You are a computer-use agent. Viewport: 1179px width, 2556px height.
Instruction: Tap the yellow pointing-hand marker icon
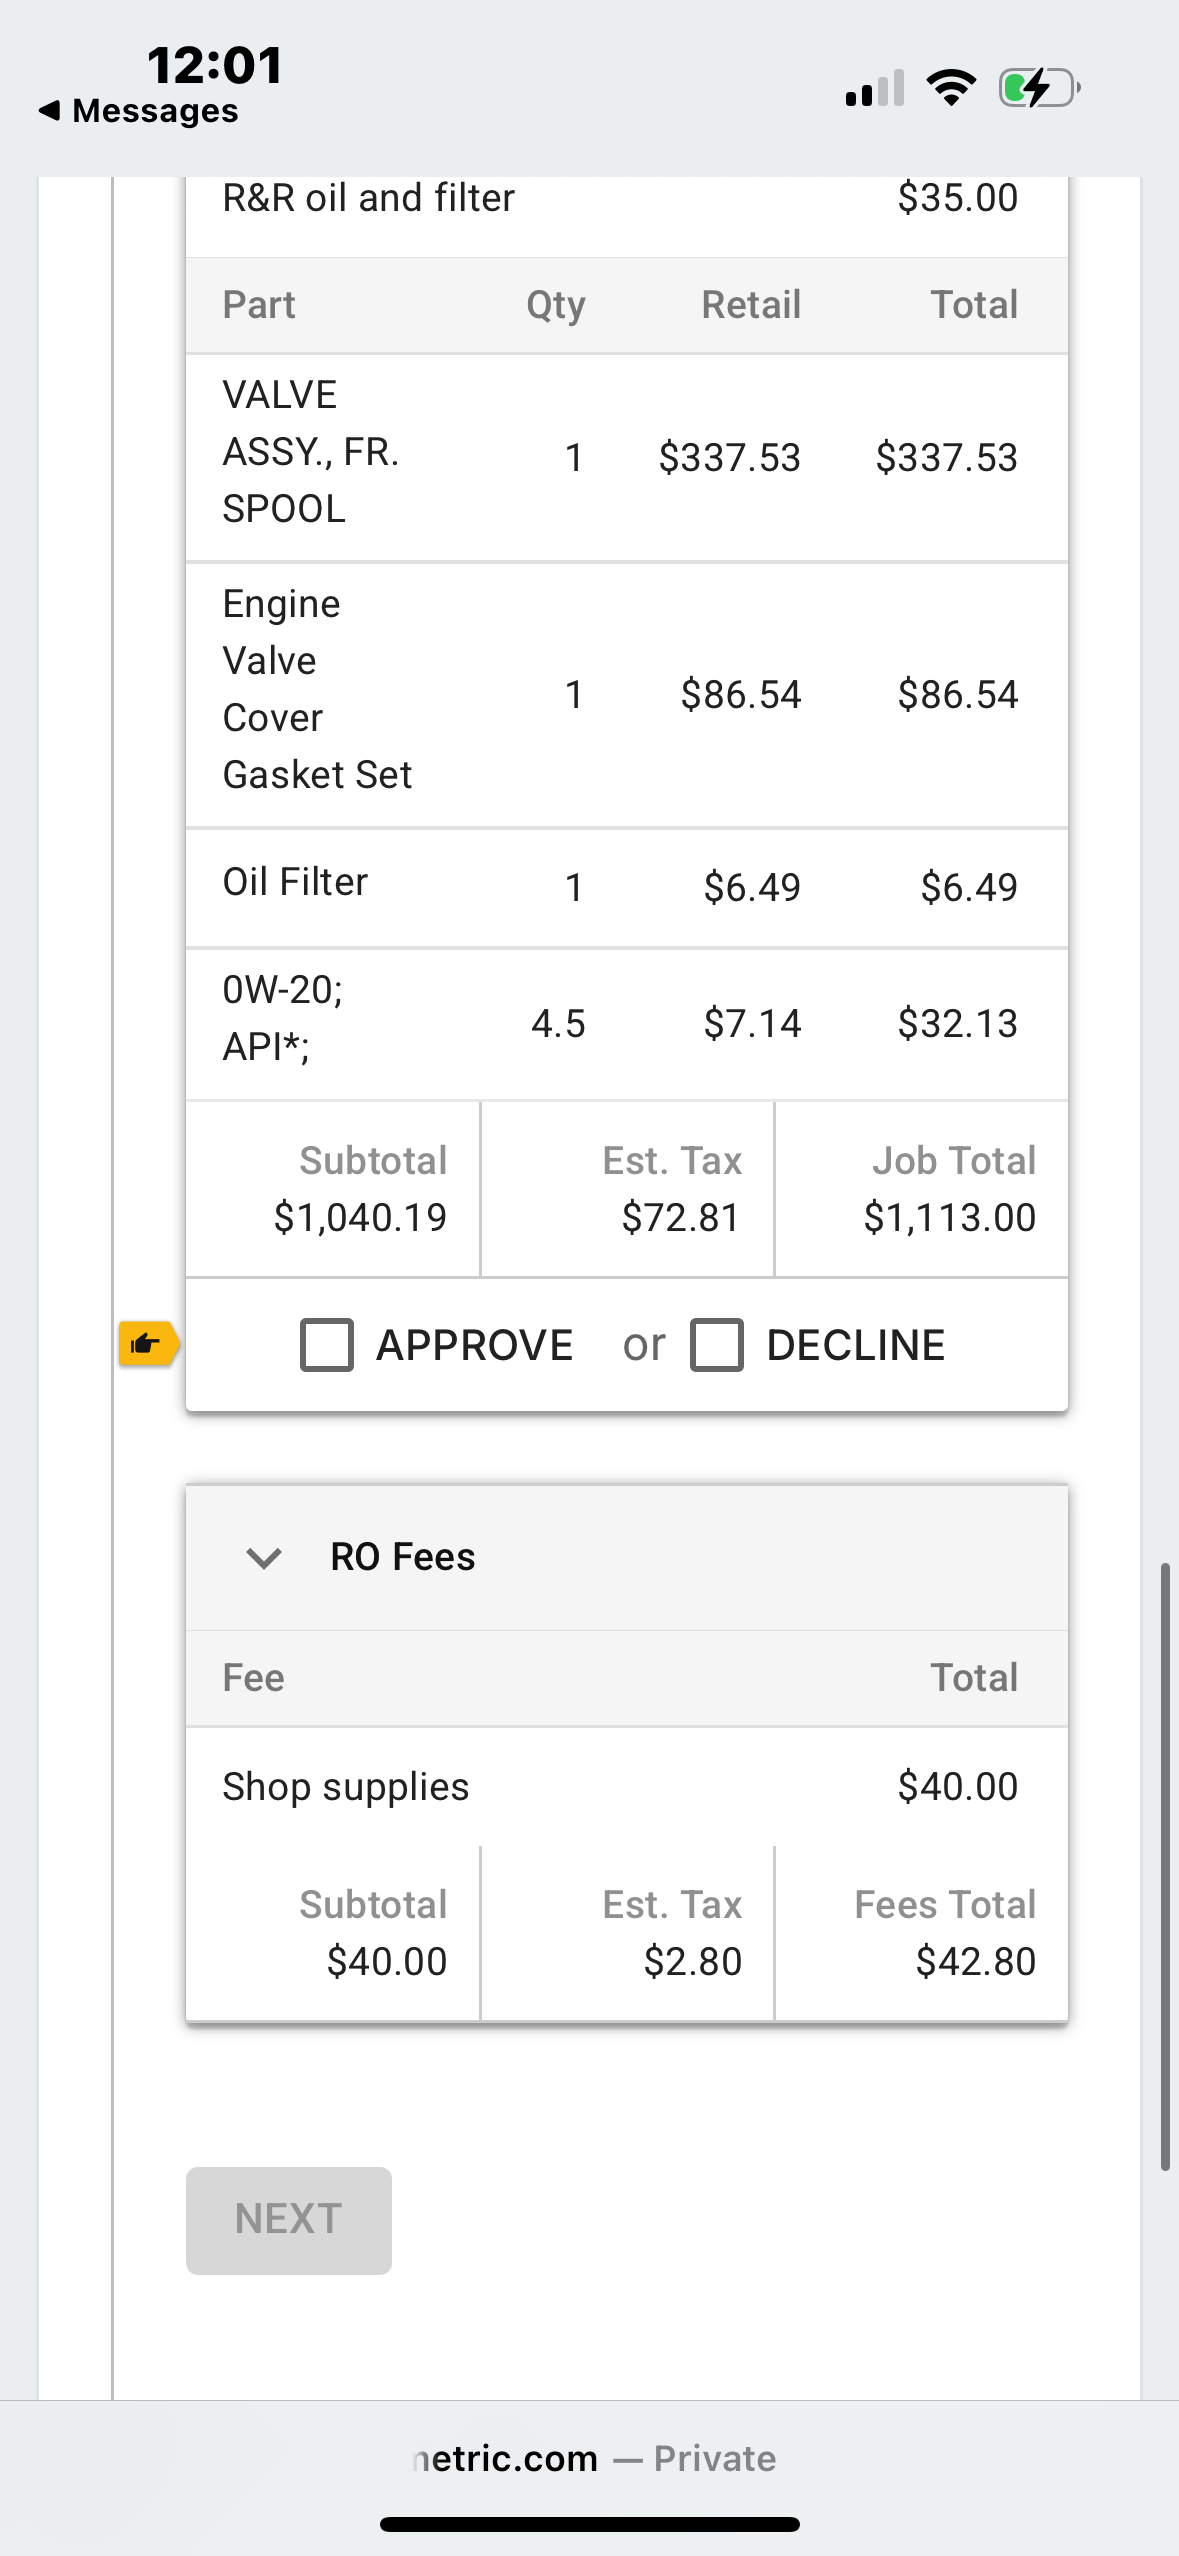pyautogui.click(x=148, y=1343)
